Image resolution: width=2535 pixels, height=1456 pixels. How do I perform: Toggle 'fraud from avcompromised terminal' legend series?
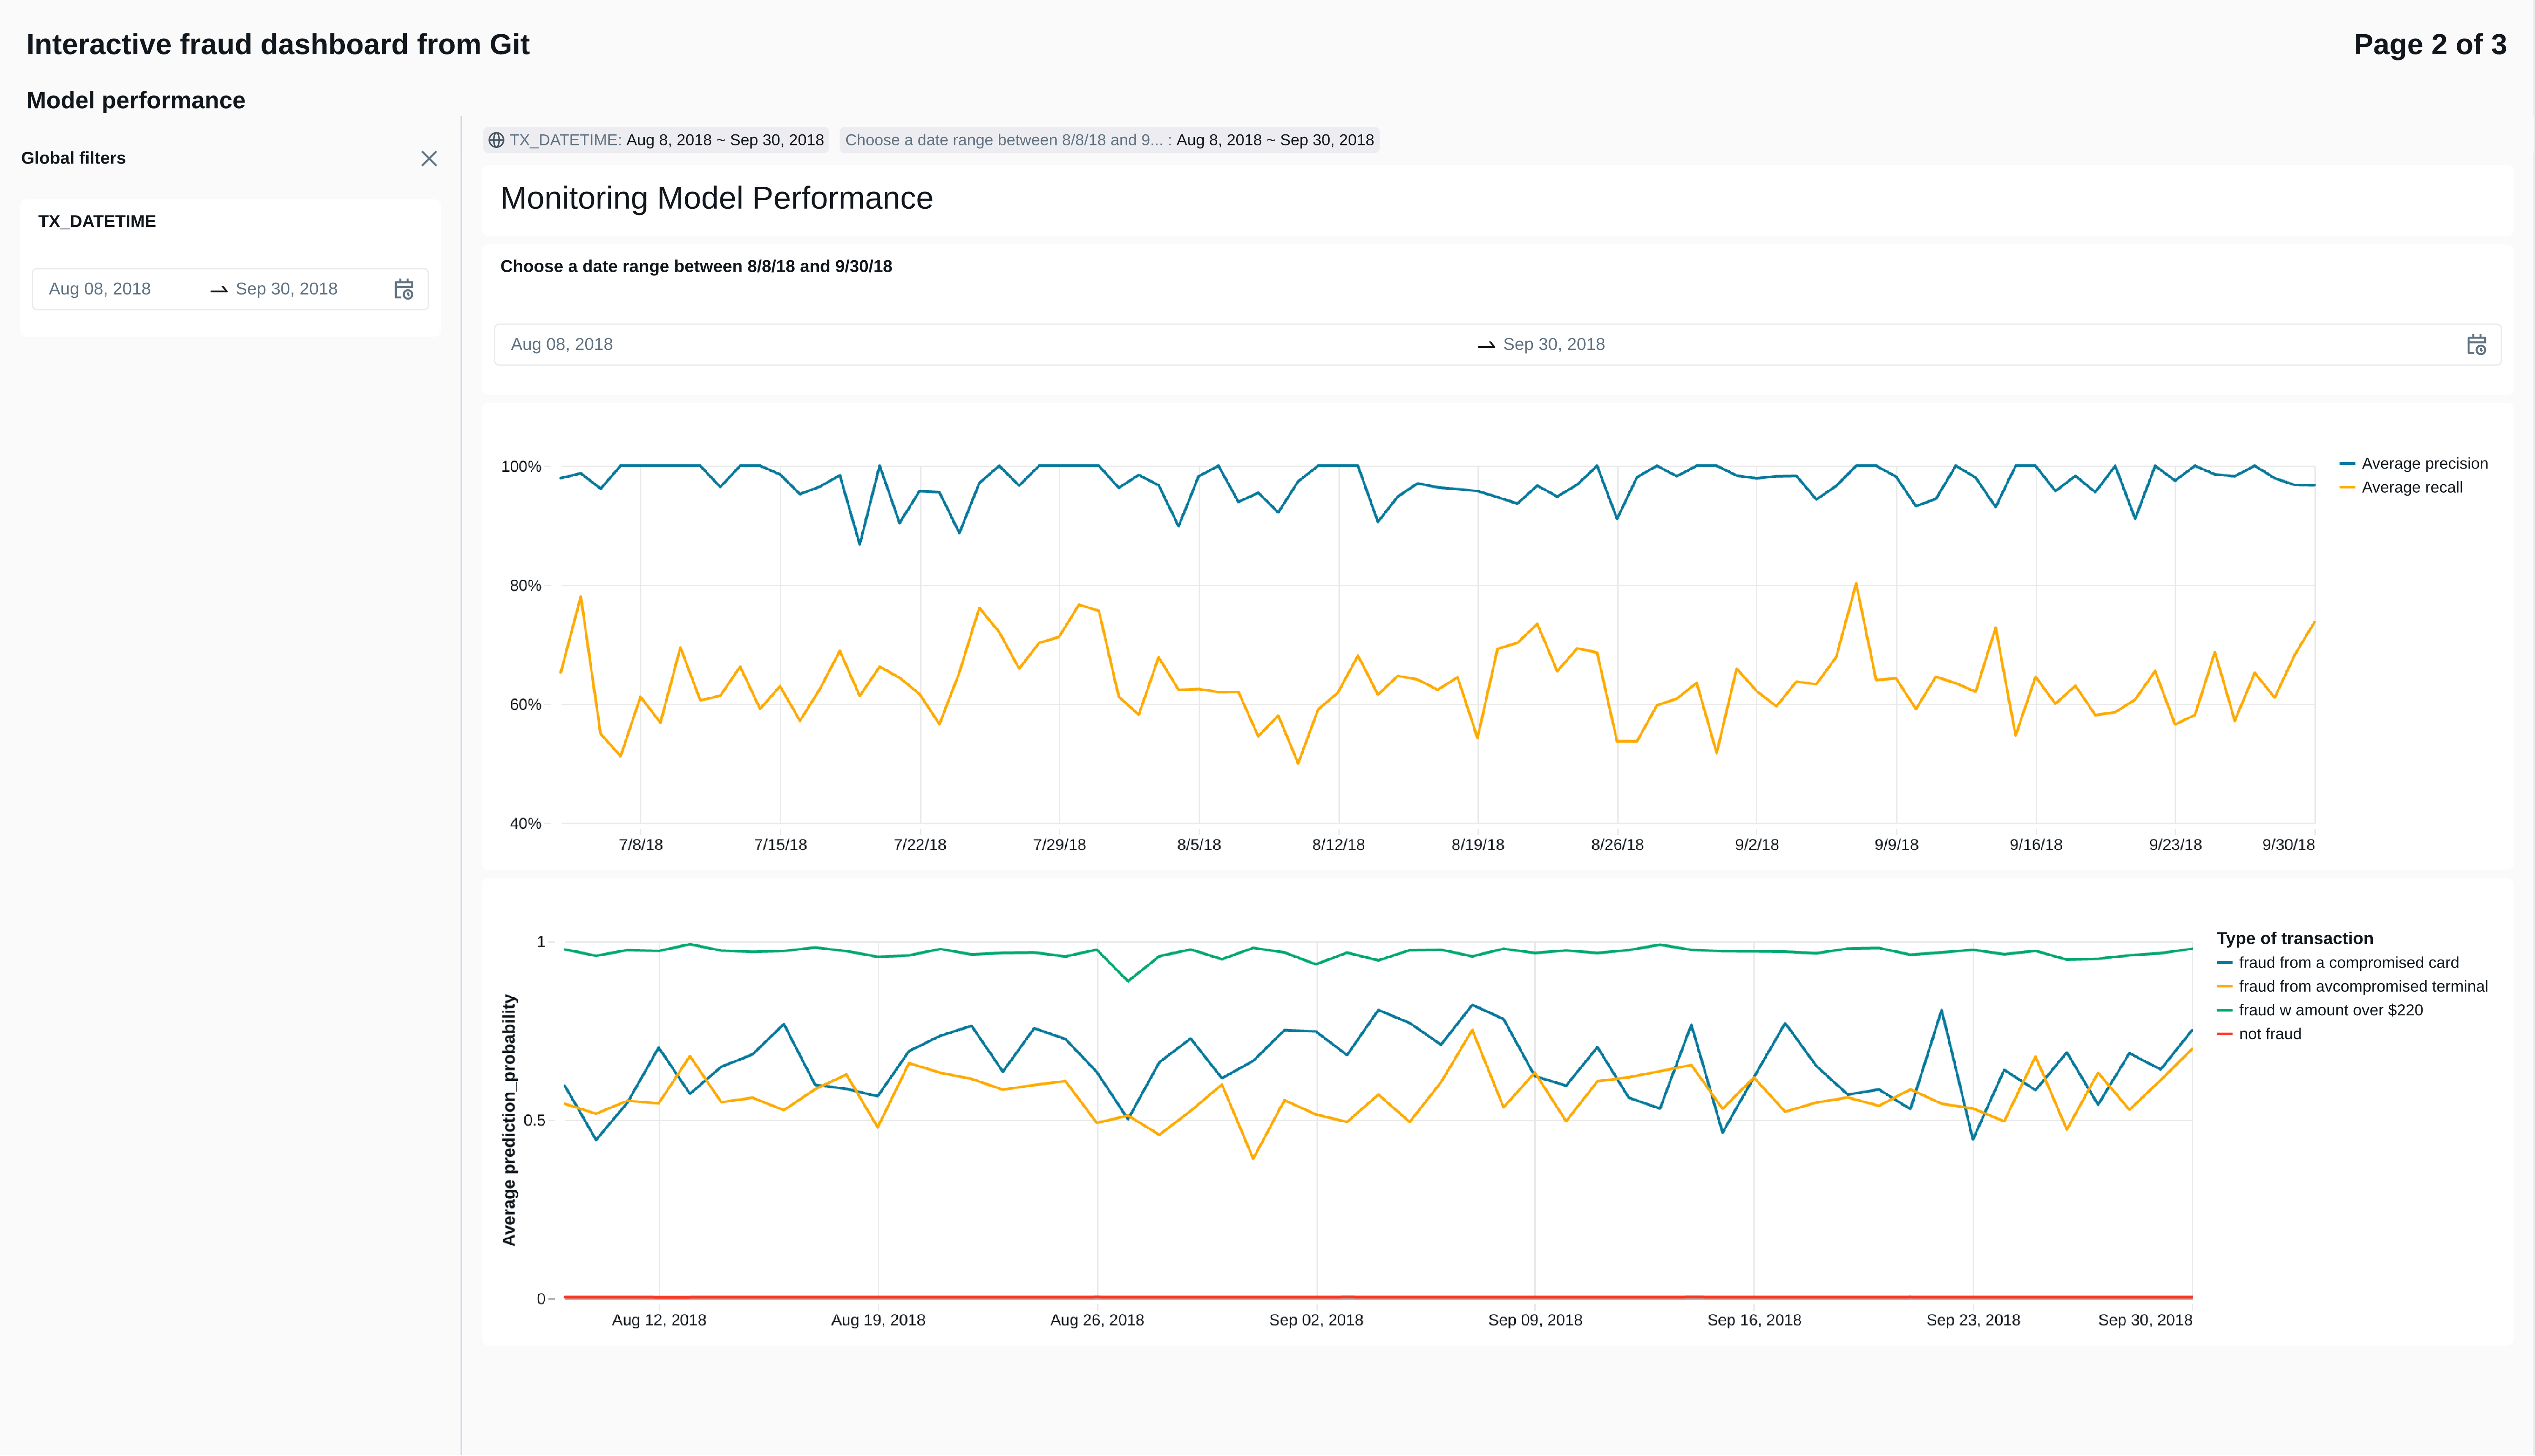pyautogui.click(x=2362, y=987)
